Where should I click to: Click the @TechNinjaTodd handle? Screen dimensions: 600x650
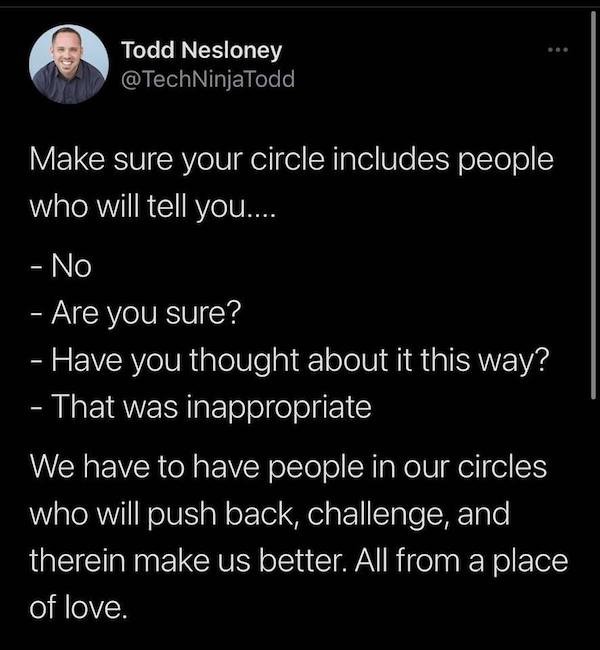[x=208, y=79]
